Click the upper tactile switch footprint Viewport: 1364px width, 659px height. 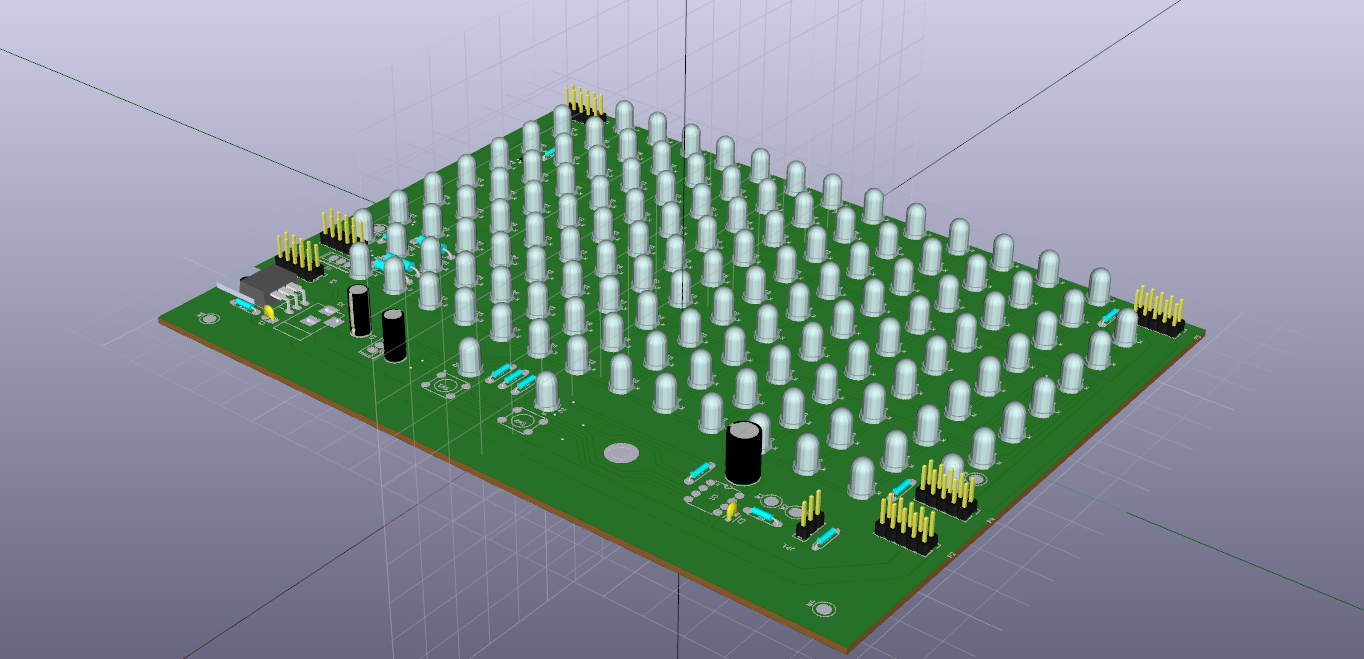click(442, 384)
